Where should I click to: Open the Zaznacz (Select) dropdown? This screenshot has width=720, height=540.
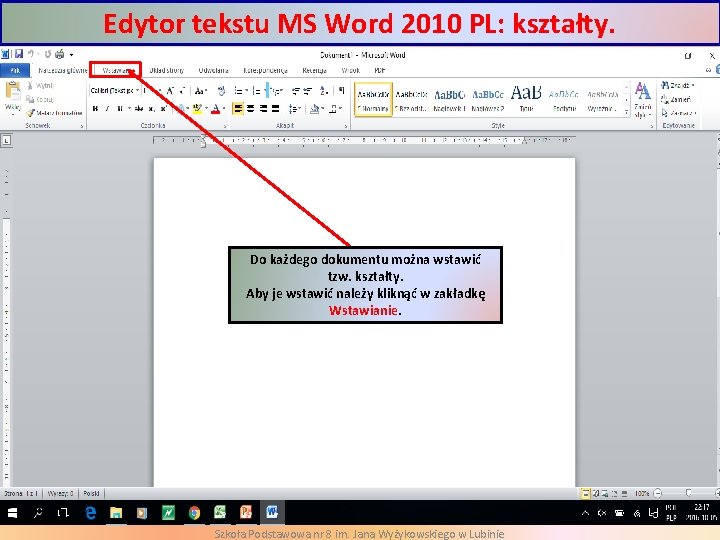(679, 112)
